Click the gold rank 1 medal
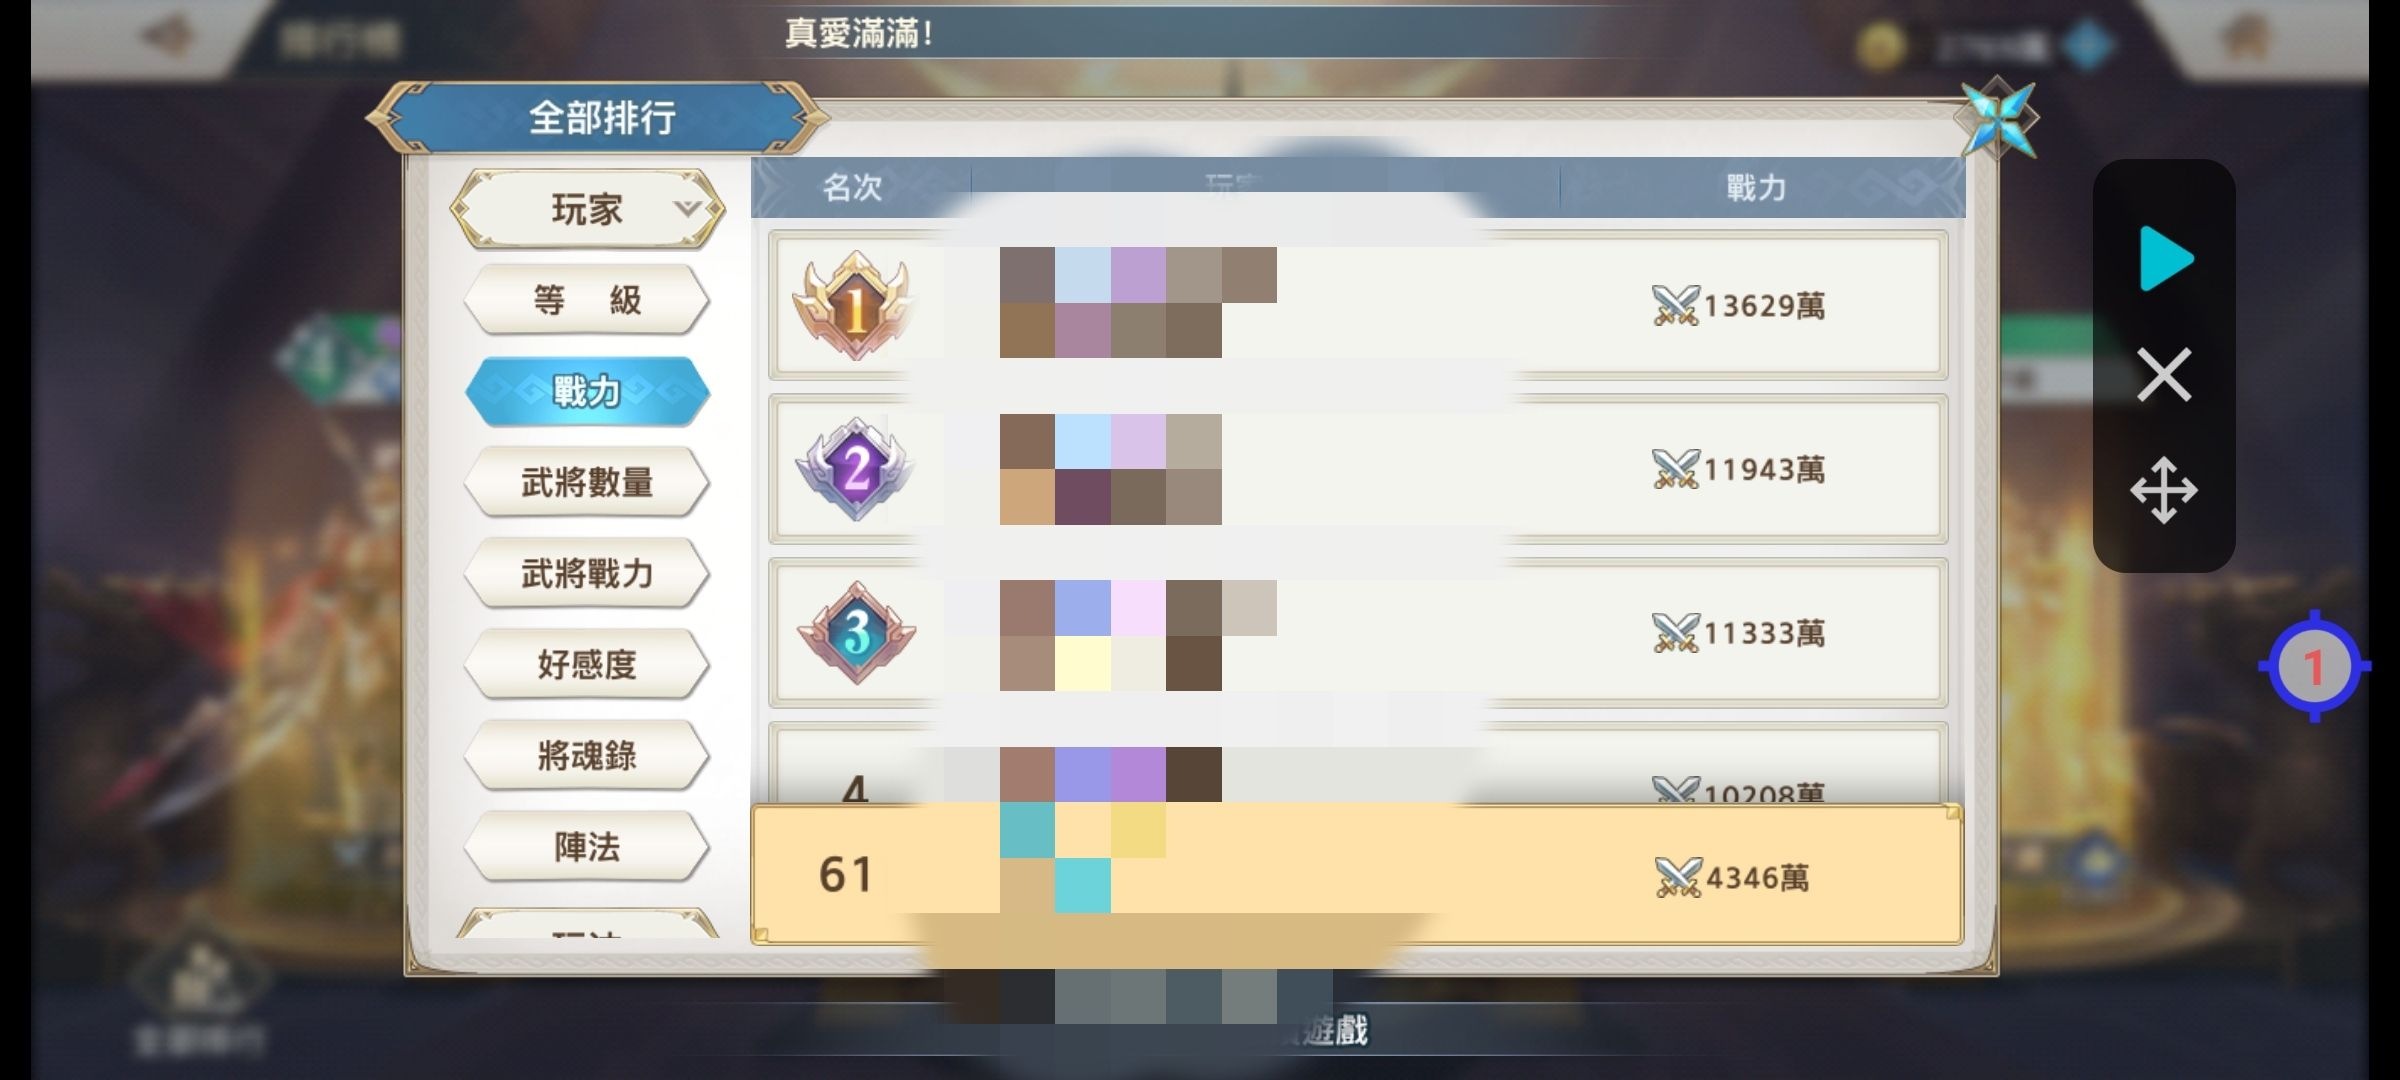 (x=856, y=305)
